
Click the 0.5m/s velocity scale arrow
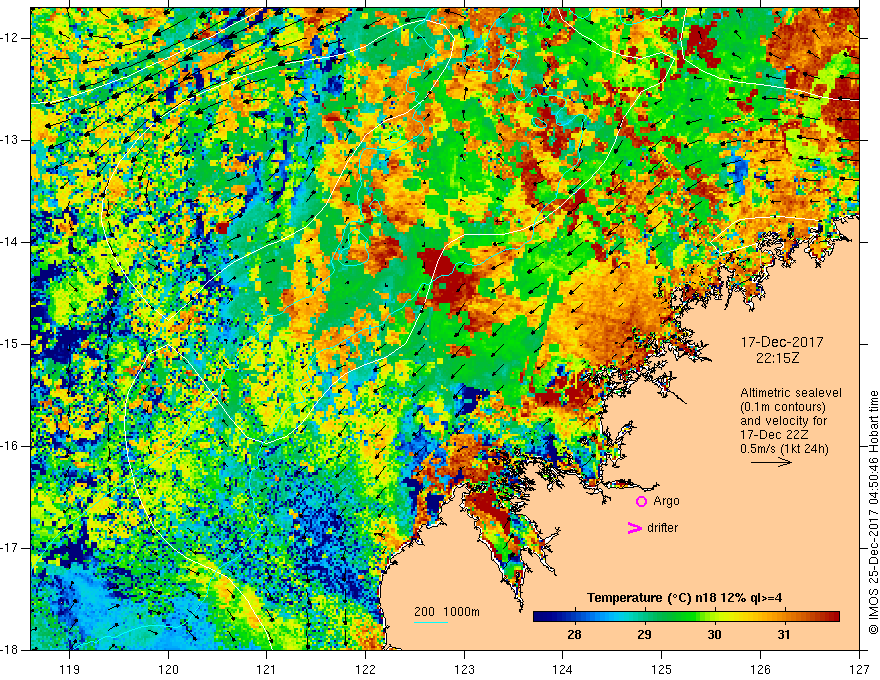coord(771,462)
